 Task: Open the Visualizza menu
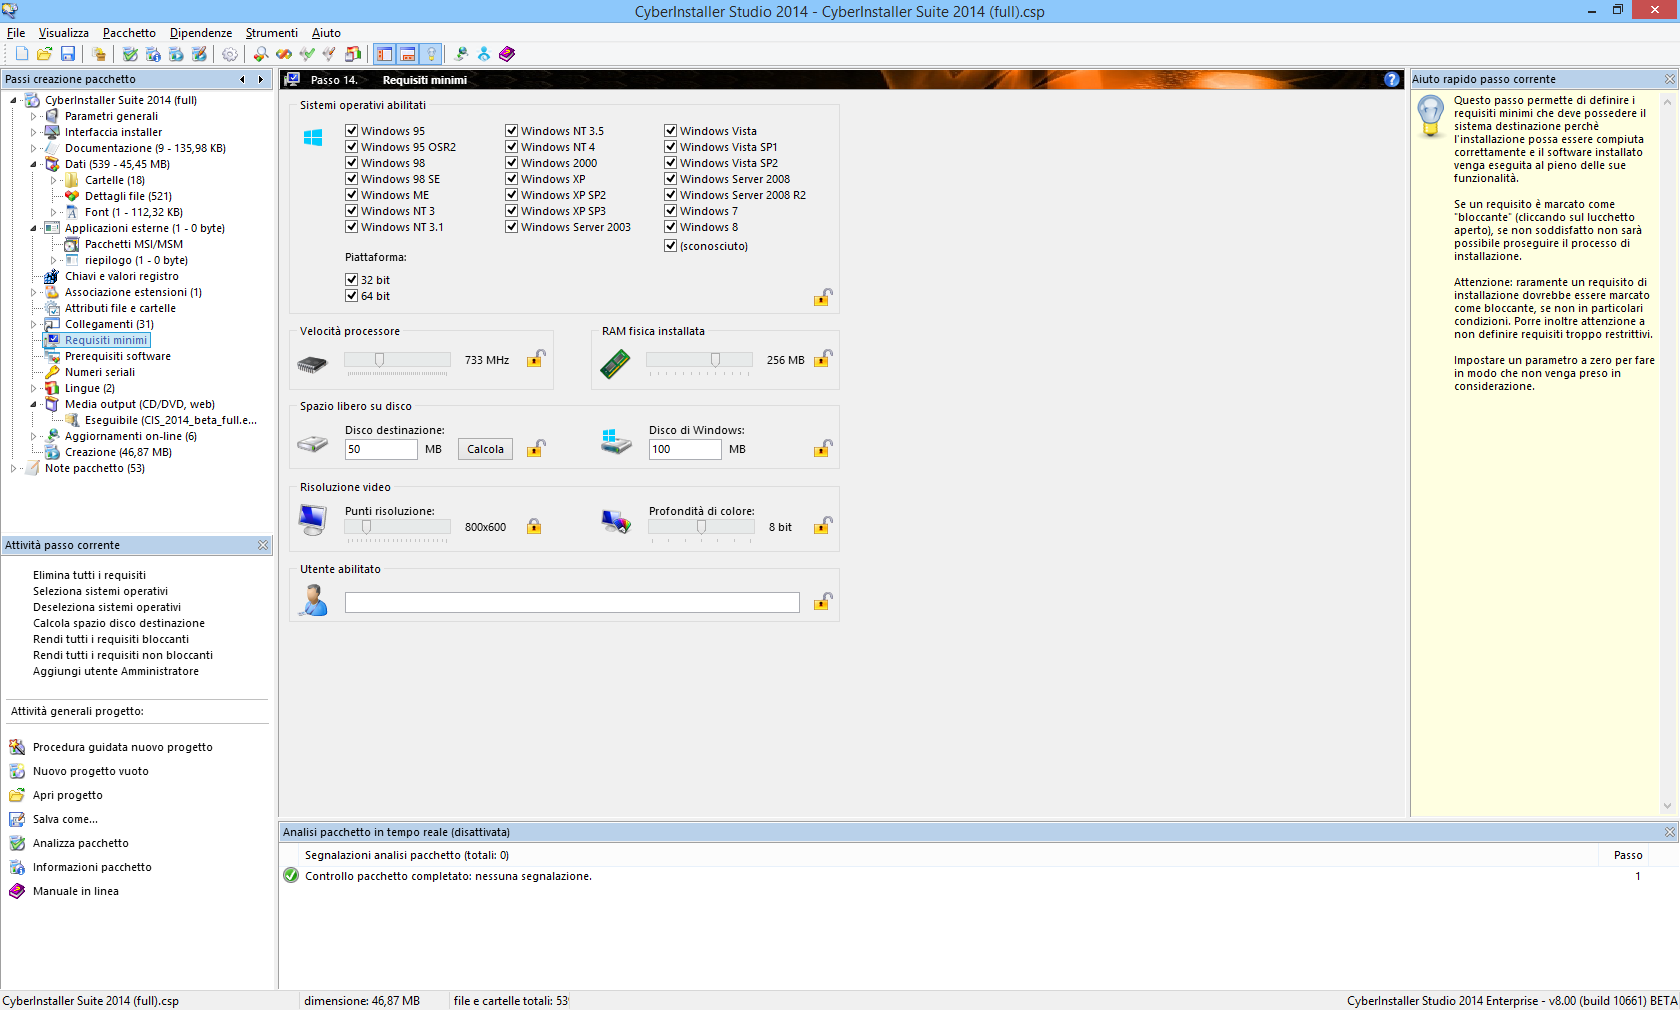coord(64,33)
